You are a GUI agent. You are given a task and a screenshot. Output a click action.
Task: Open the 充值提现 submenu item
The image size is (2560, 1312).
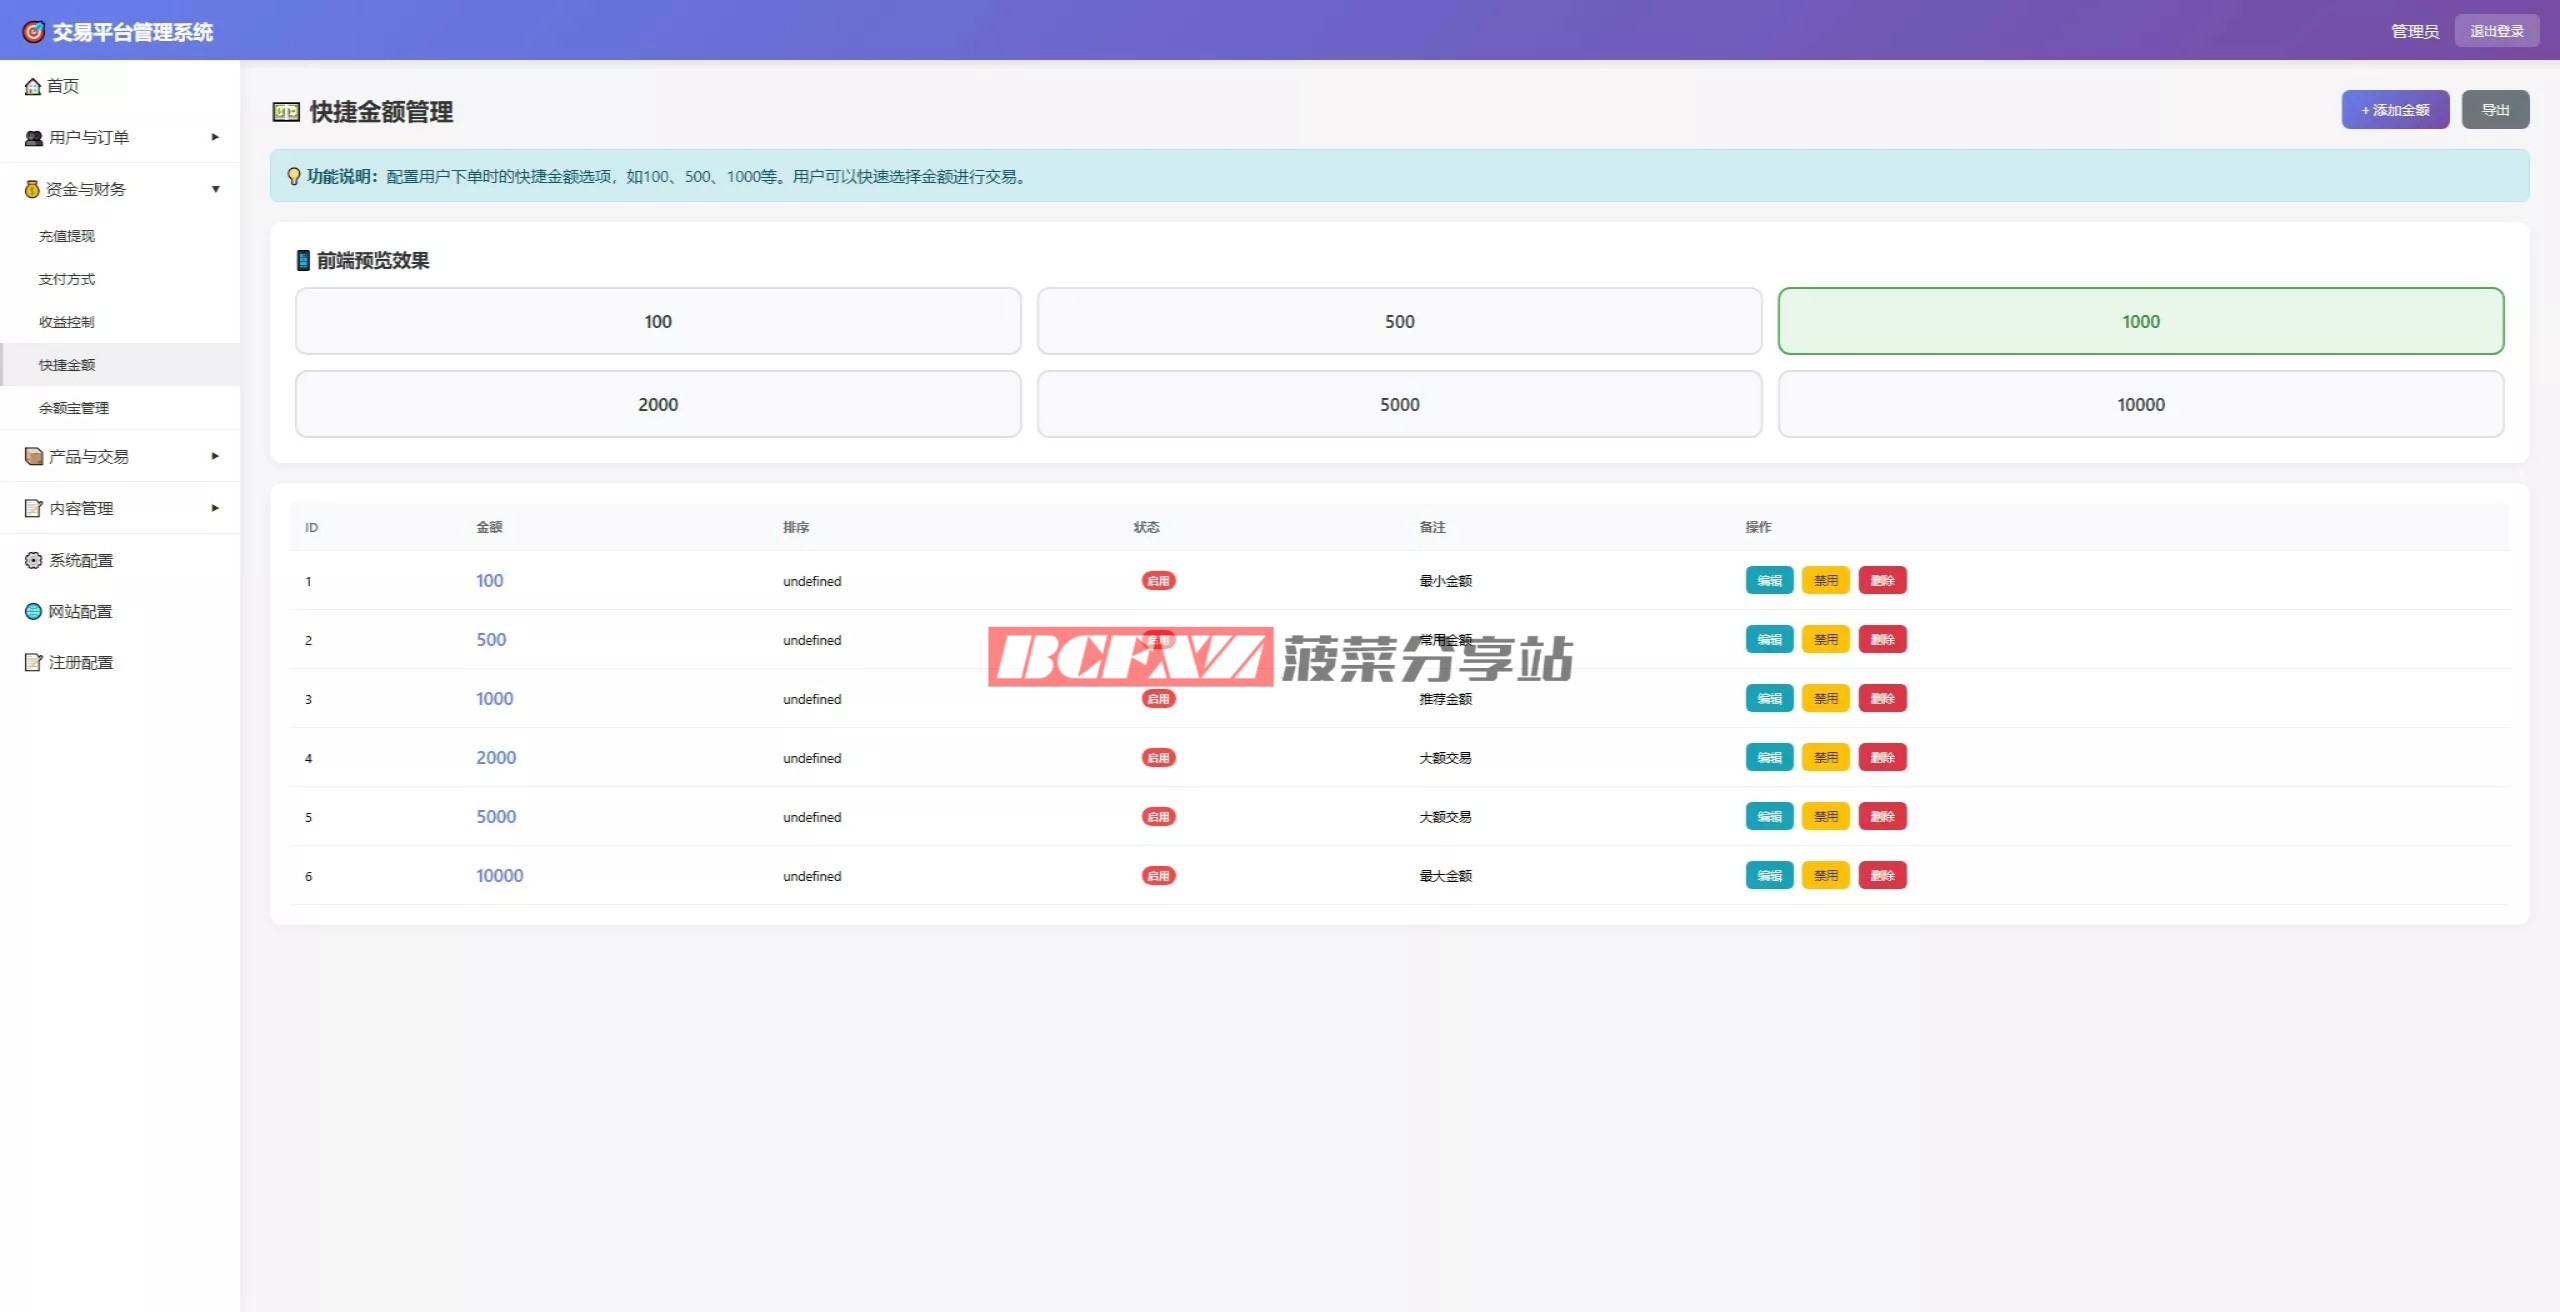[x=67, y=236]
